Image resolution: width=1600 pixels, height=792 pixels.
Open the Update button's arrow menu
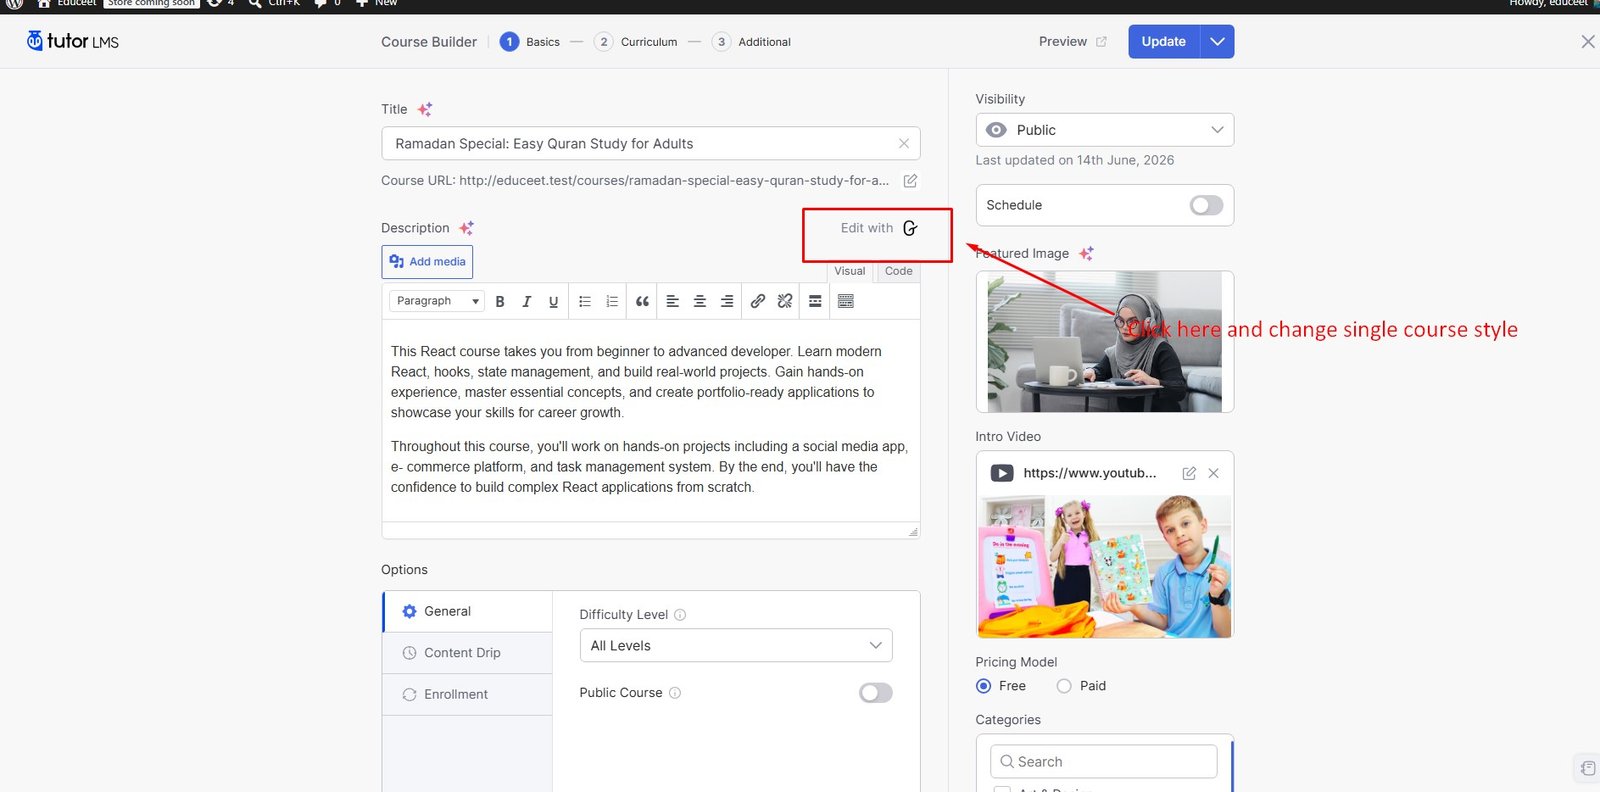pos(1217,42)
